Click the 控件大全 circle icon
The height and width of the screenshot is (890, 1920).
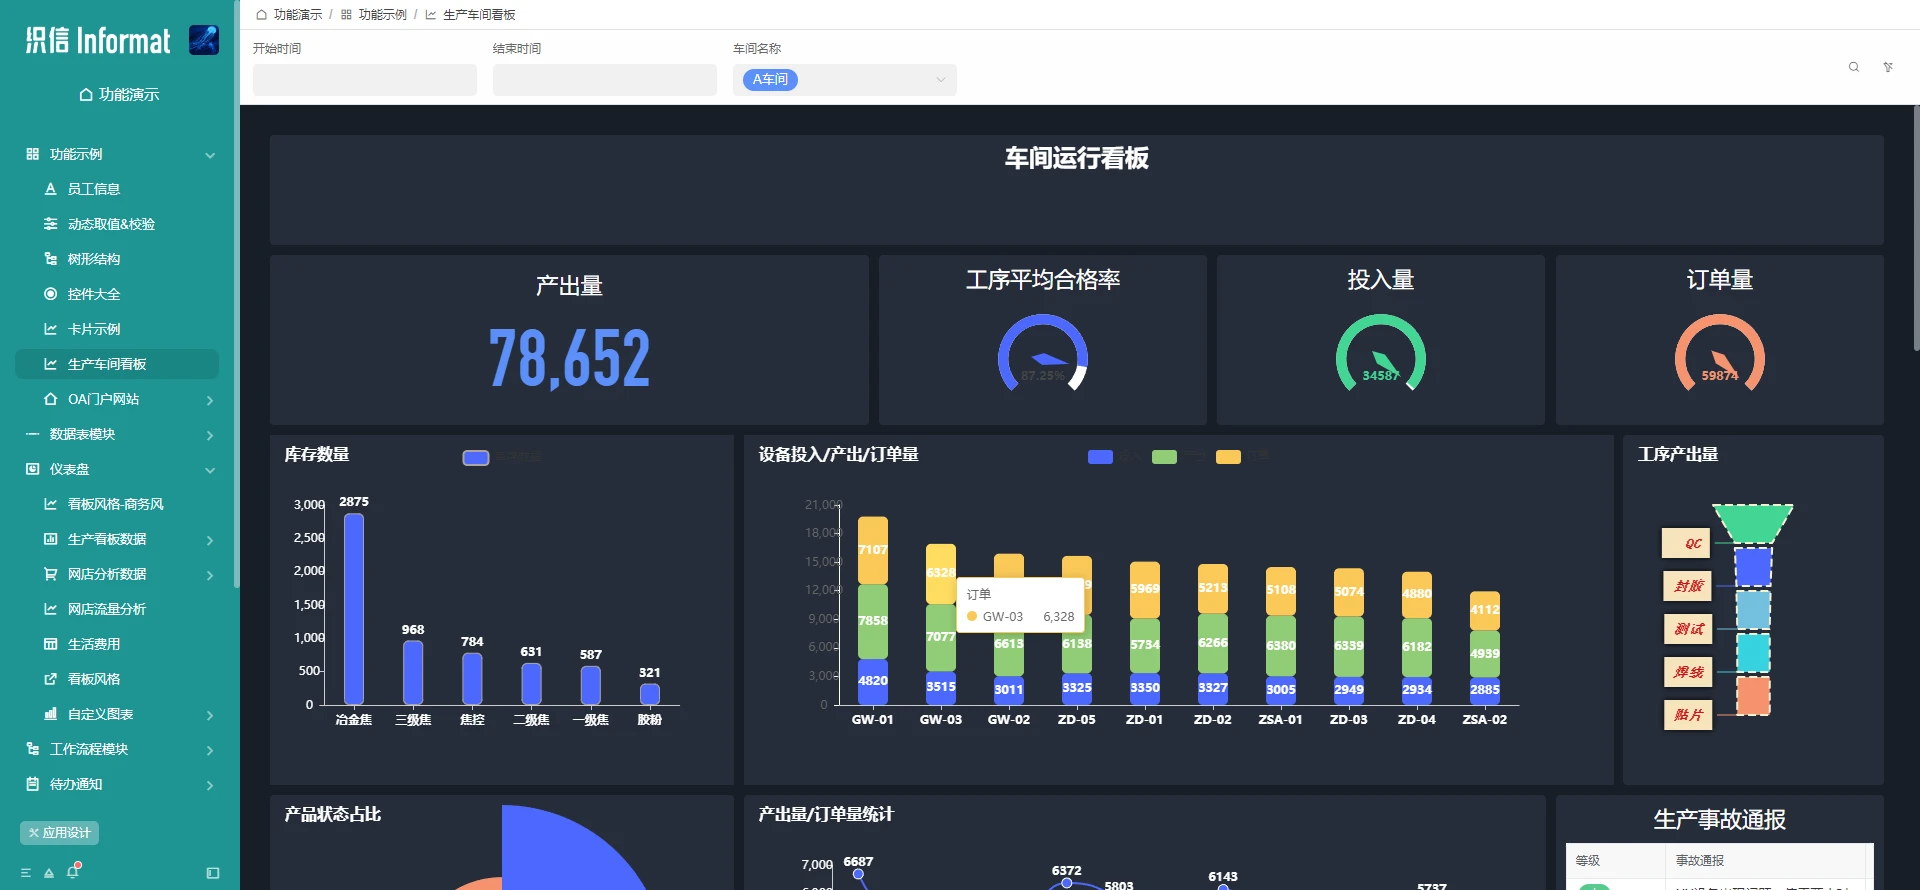coord(50,294)
